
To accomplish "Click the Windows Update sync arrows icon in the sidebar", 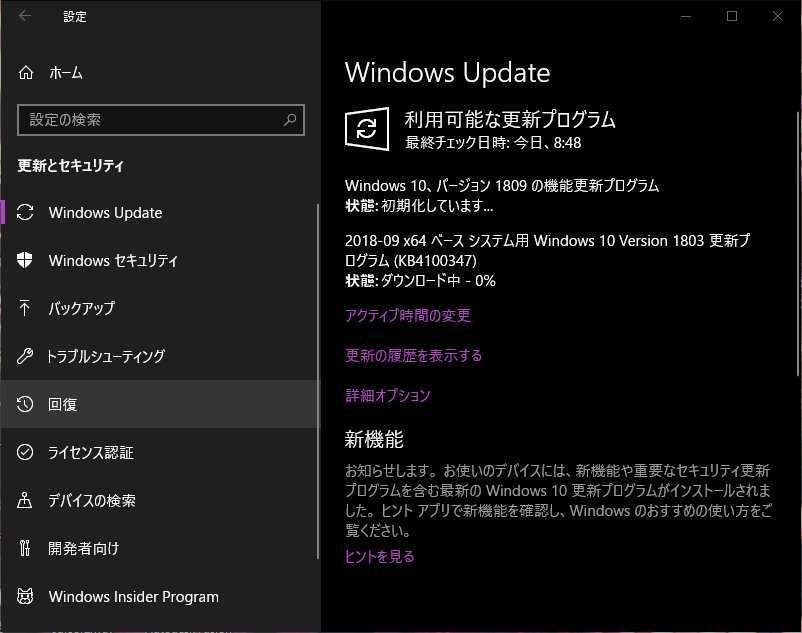I will pos(25,212).
